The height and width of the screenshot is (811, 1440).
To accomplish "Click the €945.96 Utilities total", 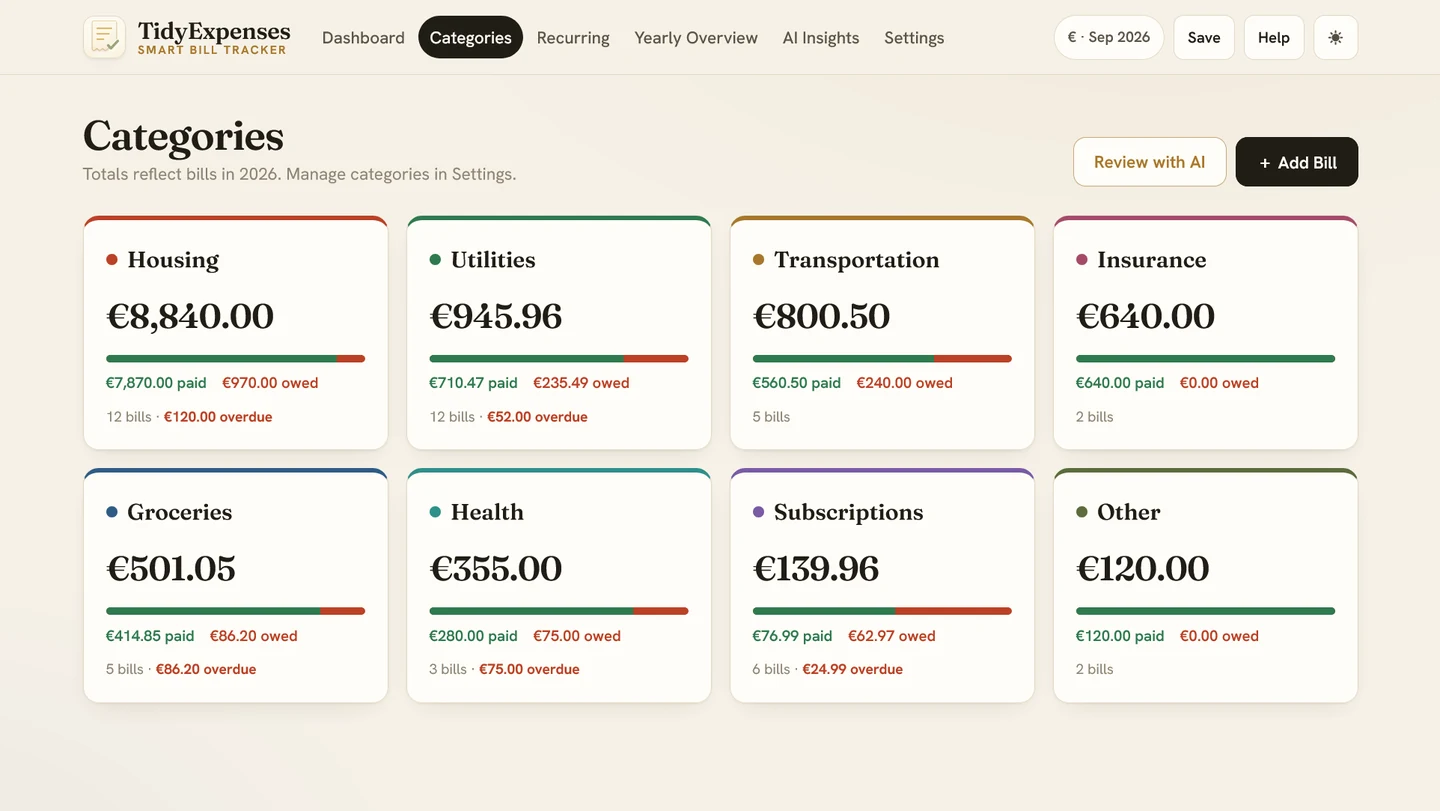I will click(496, 316).
